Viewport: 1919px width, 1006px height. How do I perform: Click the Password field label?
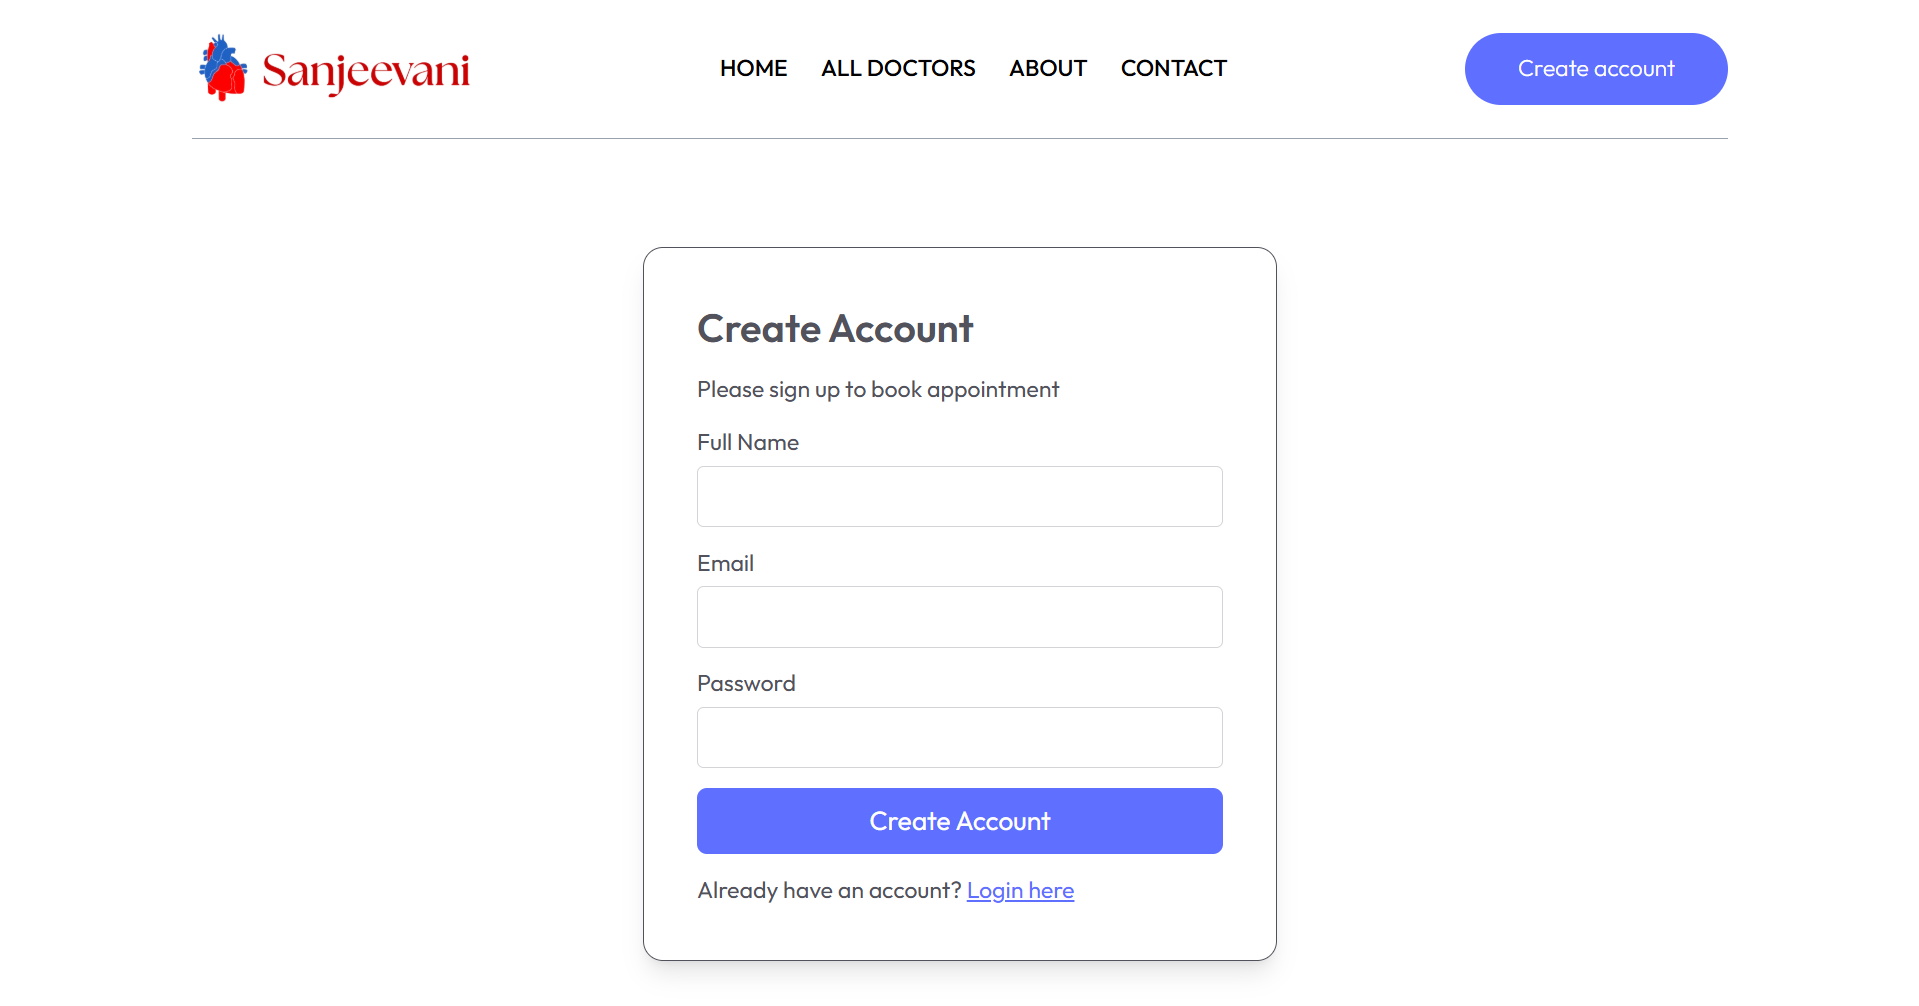[x=746, y=683]
